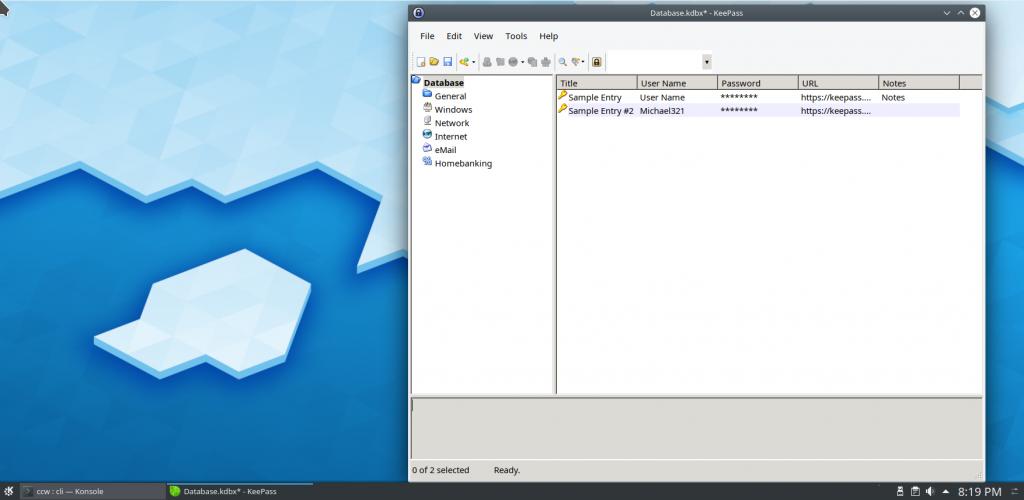Select the eMail group in tree

(445, 150)
